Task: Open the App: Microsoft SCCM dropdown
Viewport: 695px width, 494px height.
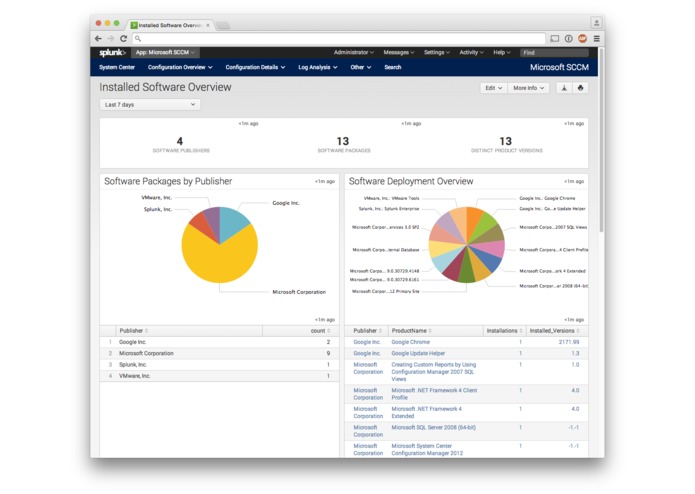Action: (x=165, y=52)
